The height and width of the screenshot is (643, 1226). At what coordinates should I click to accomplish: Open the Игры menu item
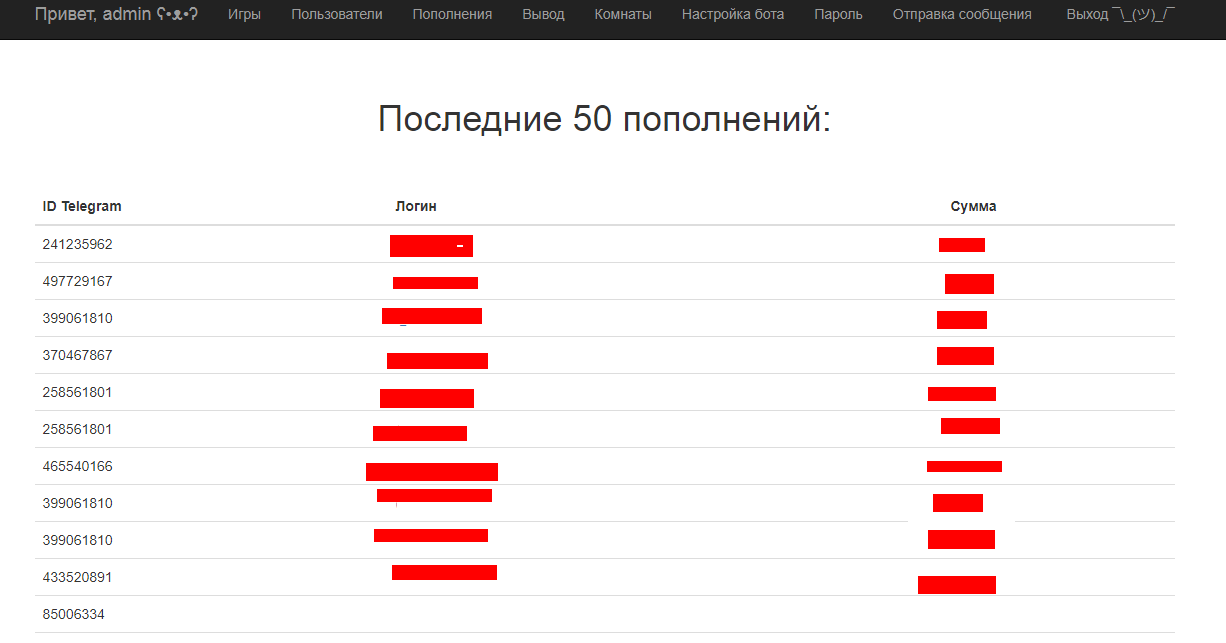pos(244,14)
